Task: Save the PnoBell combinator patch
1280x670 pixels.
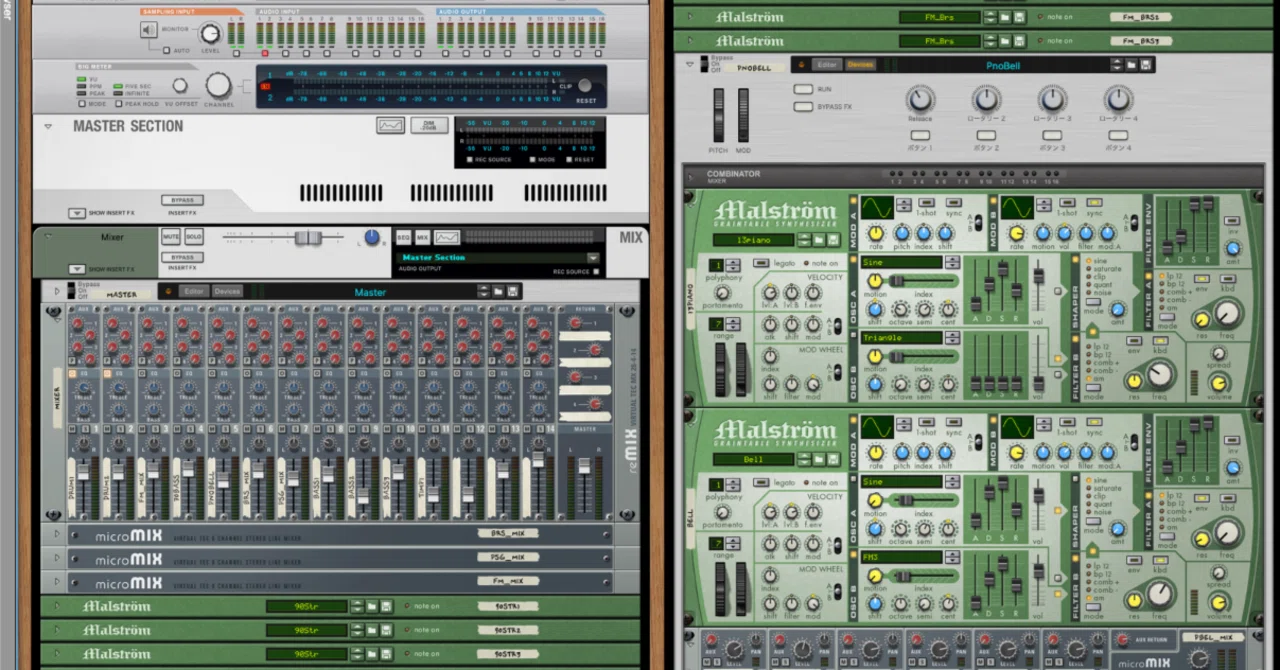Action: tap(1147, 64)
